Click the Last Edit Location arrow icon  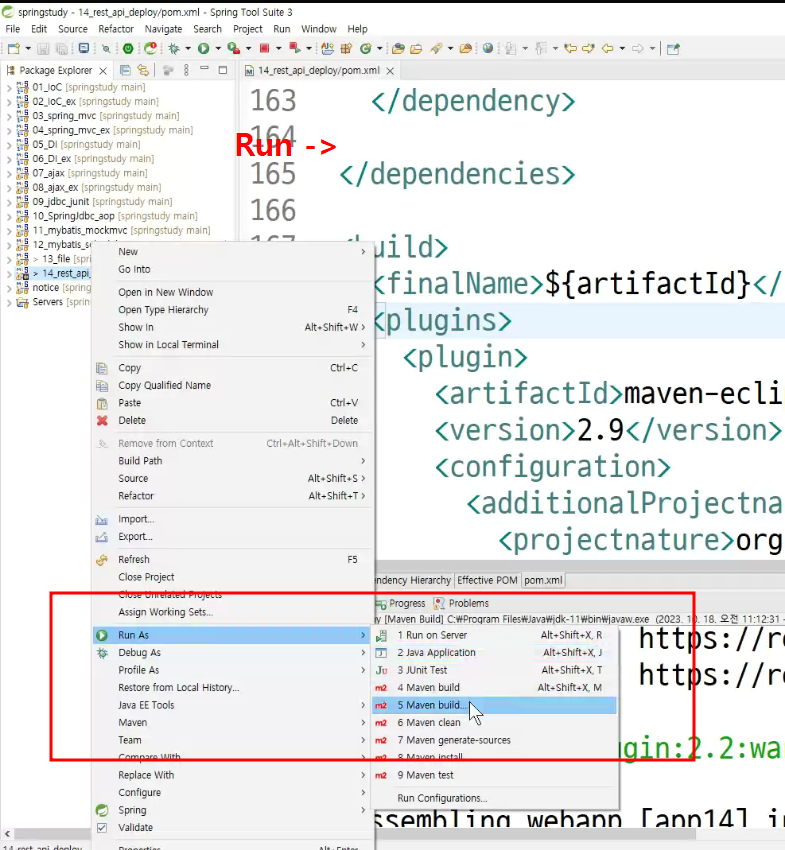click(x=570, y=48)
